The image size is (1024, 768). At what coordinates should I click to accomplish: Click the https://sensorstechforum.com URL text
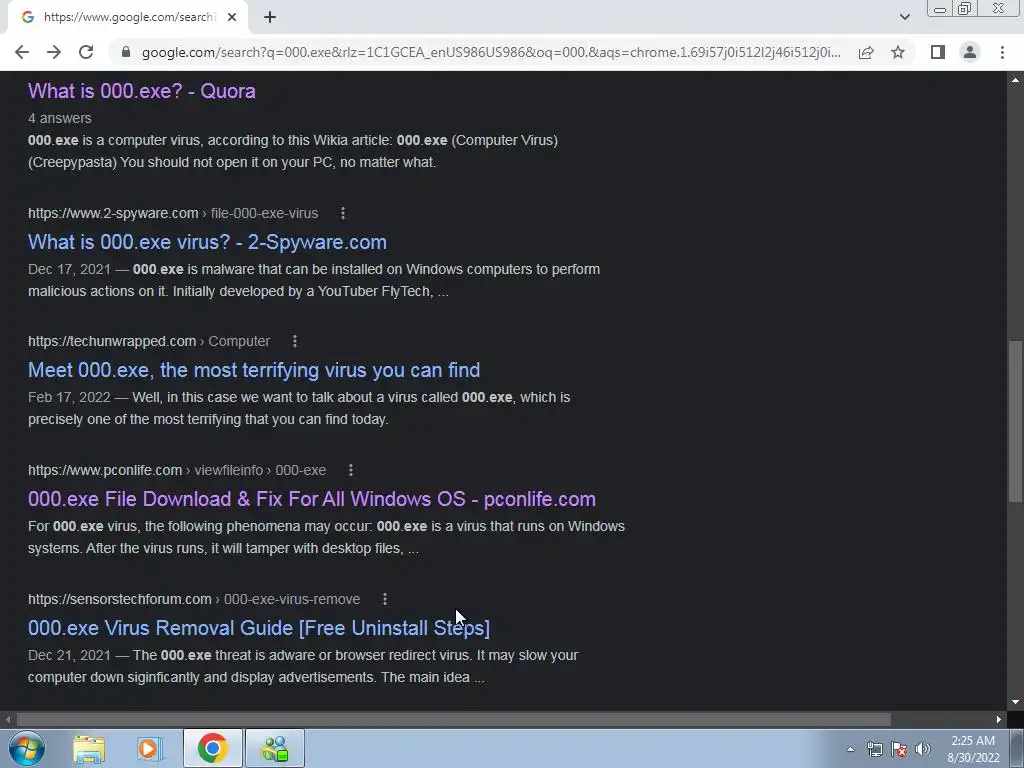click(120, 599)
